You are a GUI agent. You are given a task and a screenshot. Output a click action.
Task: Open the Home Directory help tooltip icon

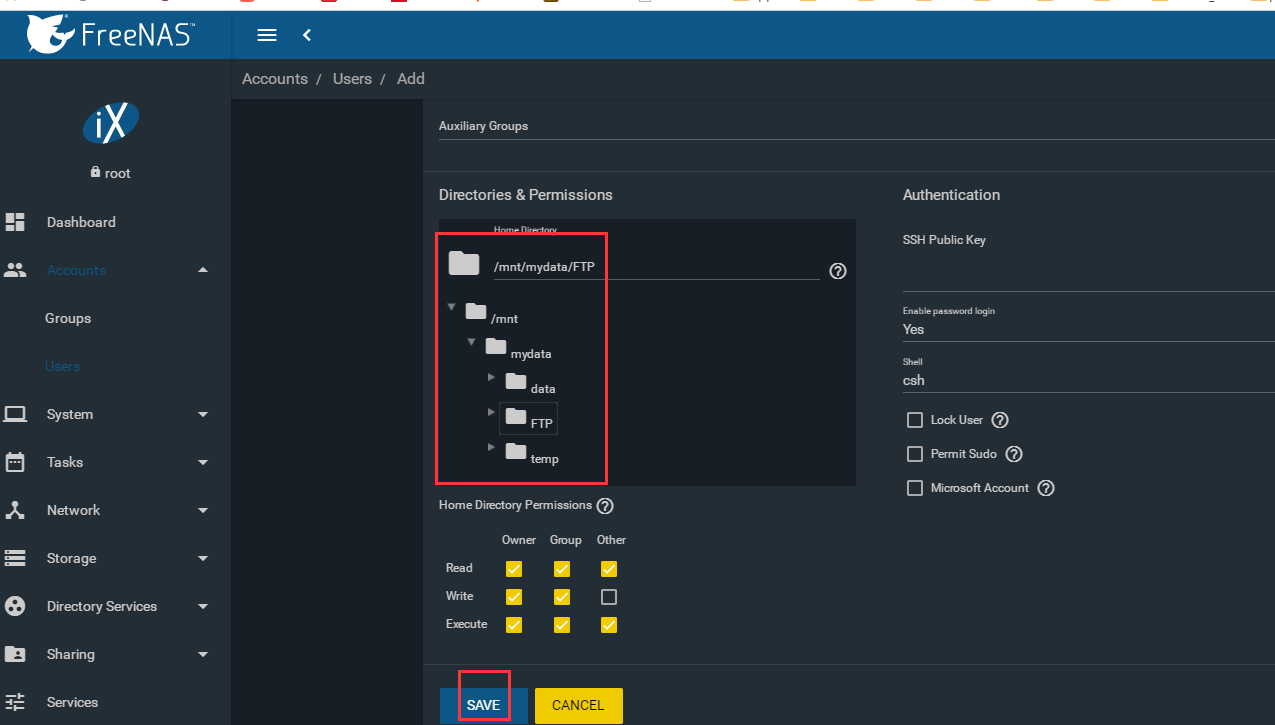[837, 270]
